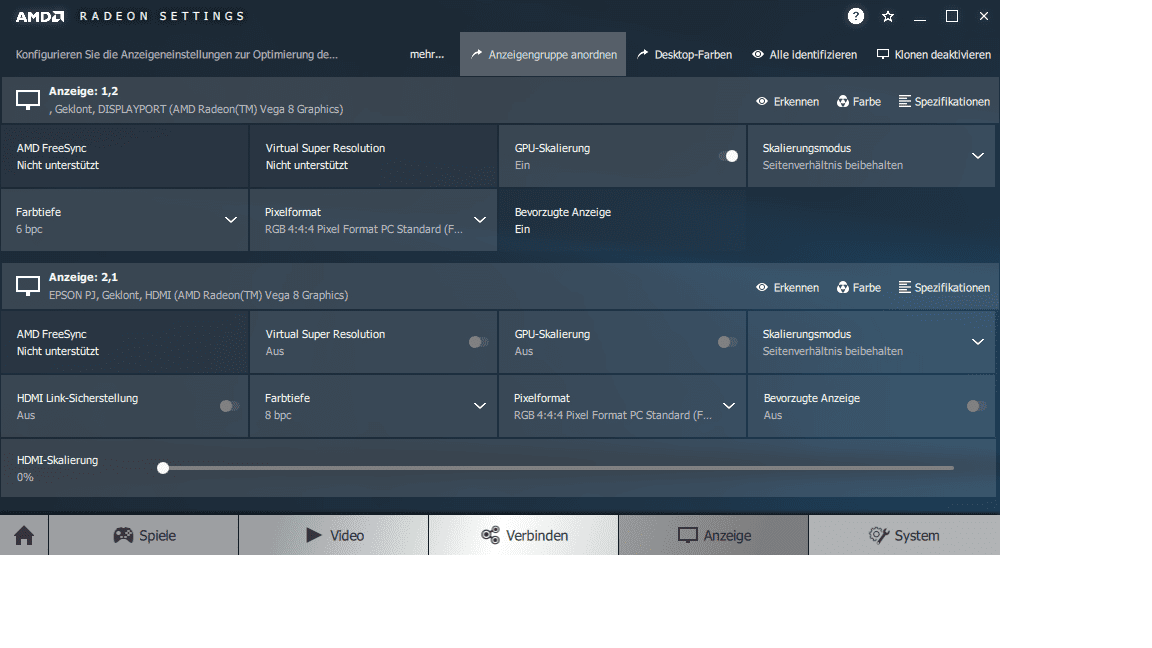Switch to the Verbinden tab
The height and width of the screenshot is (648, 1152).
(x=524, y=535)
